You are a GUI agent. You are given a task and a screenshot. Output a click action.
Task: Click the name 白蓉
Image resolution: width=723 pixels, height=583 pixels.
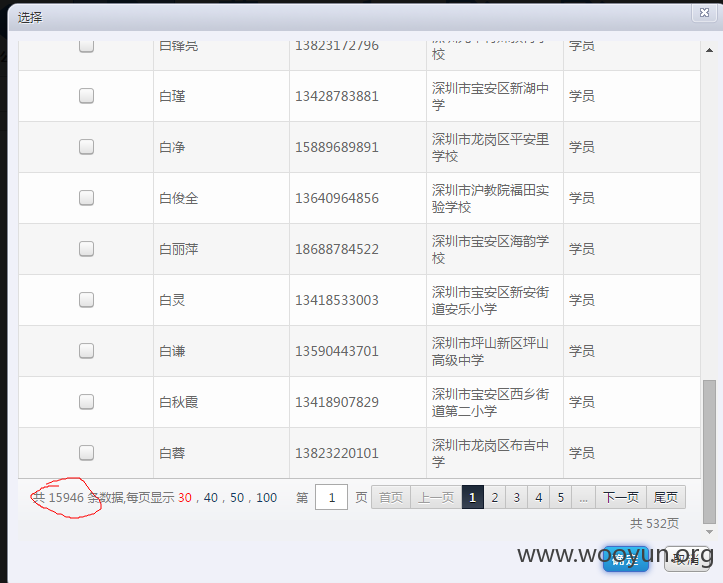pyautogui.click(x=172, y=453)
